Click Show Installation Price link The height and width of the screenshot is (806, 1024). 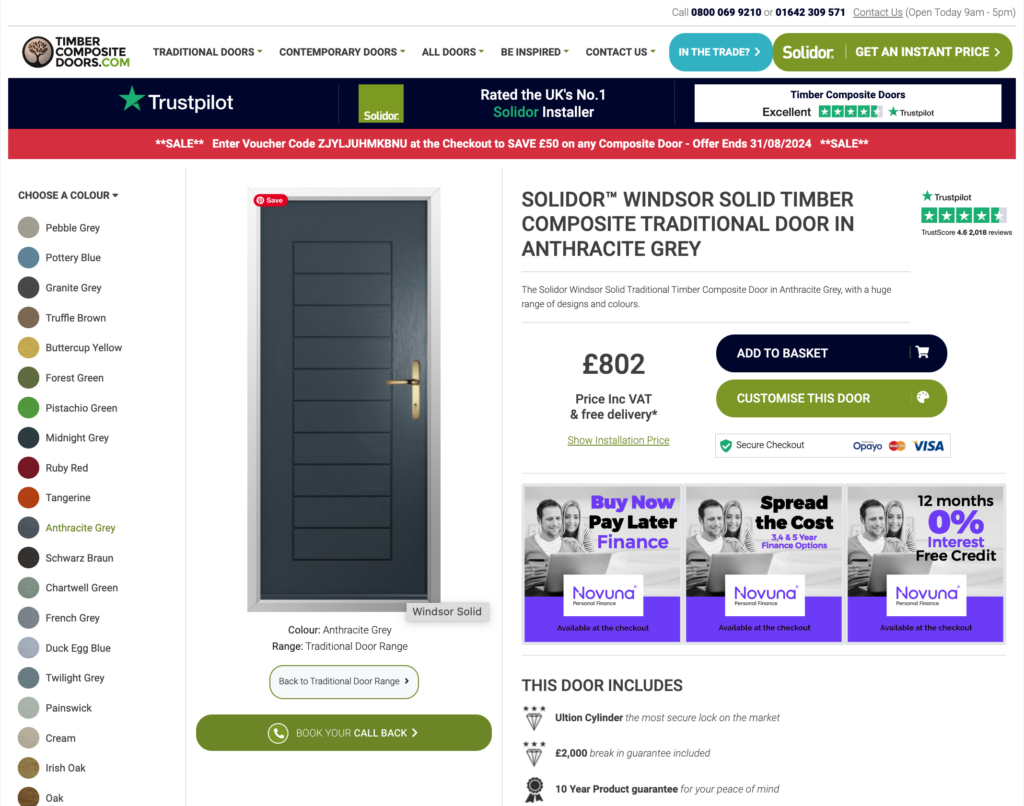618,440
